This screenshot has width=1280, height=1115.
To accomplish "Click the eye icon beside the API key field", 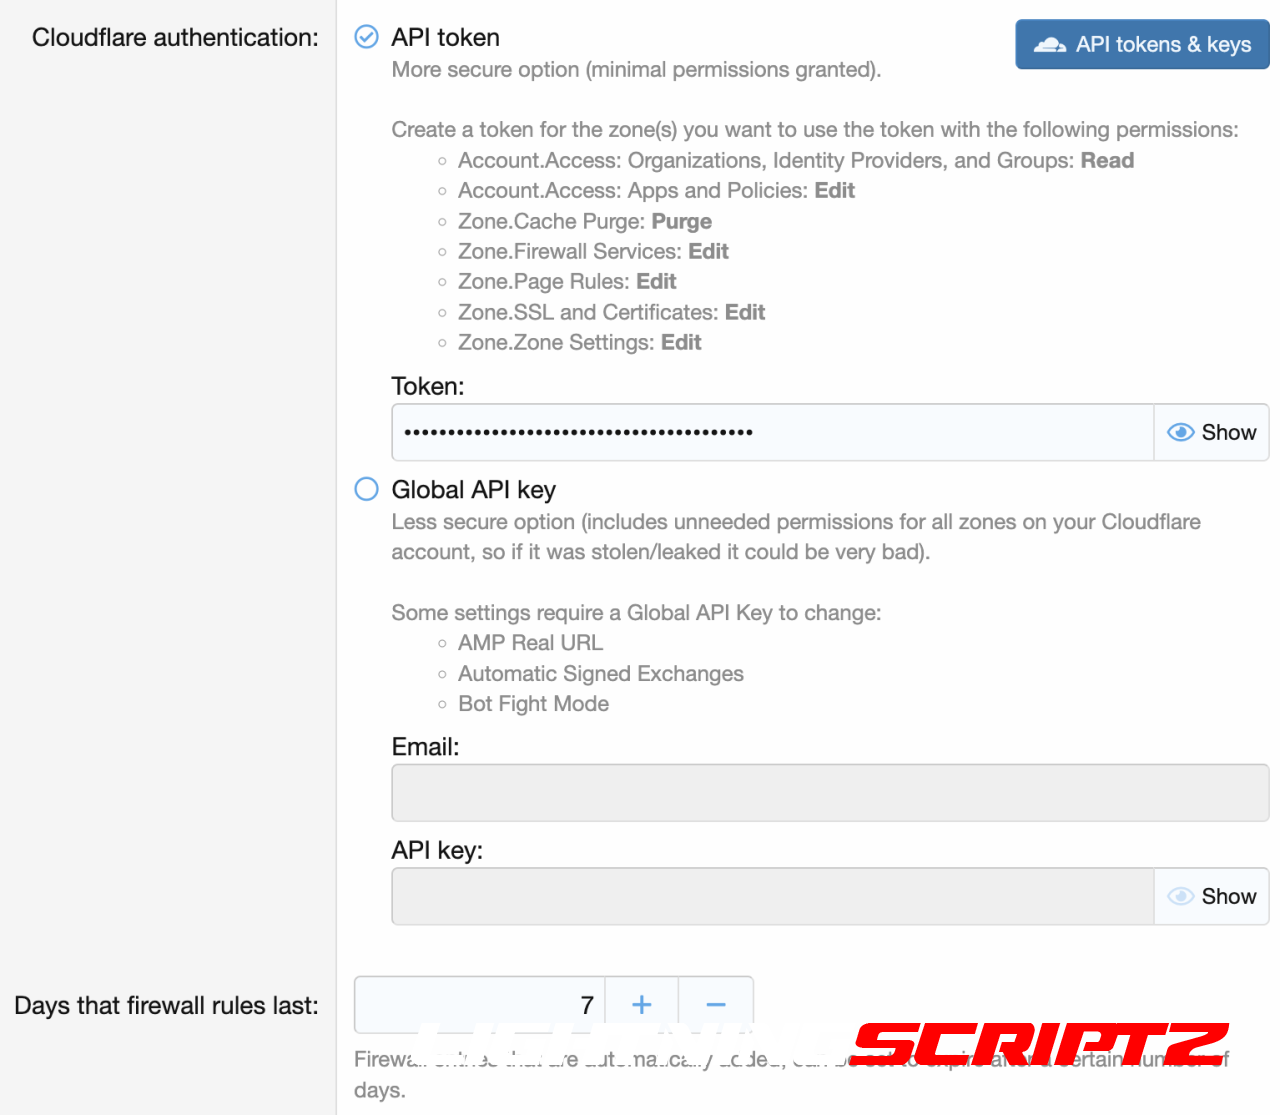I will (1181, 896).
